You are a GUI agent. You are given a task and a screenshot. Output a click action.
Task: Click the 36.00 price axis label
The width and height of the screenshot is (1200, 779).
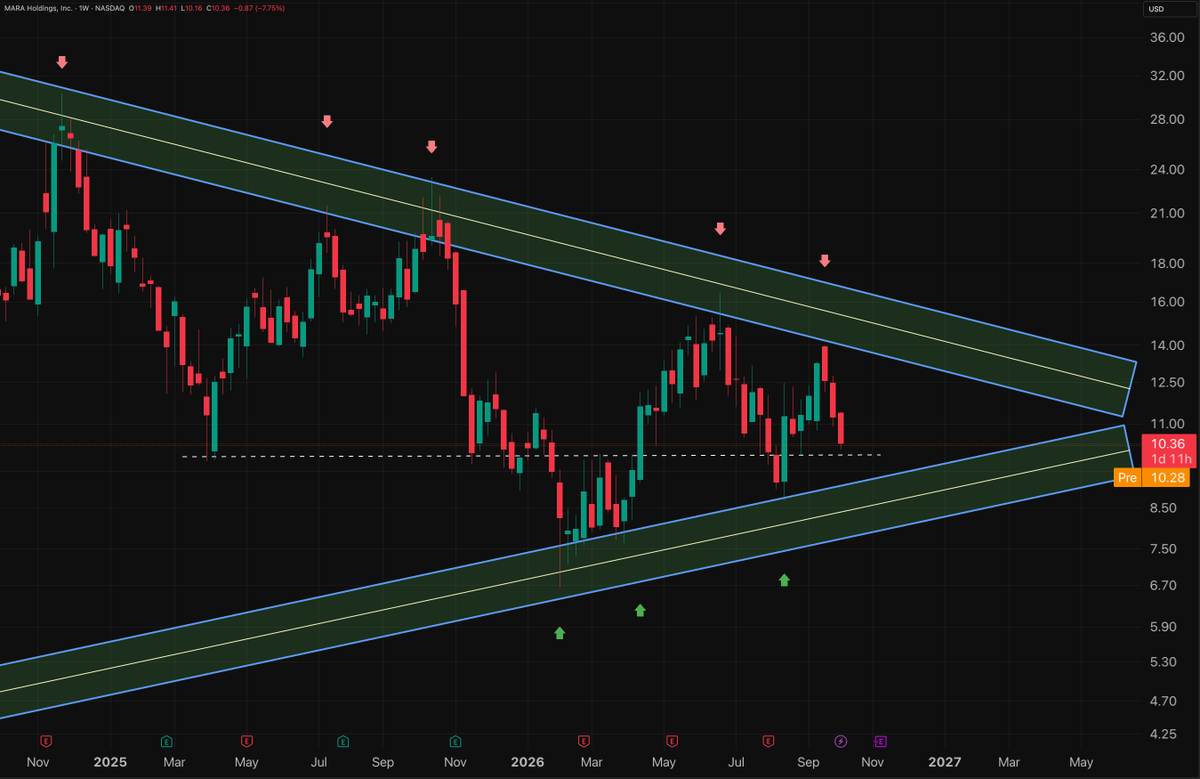tap(1167, 38)
